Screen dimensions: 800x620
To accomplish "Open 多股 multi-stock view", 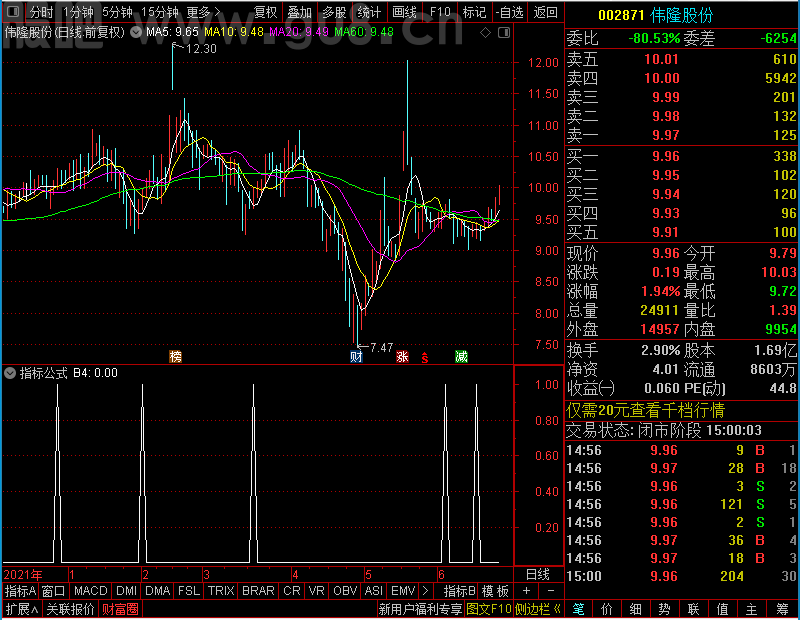I will [x=334, y=12].
